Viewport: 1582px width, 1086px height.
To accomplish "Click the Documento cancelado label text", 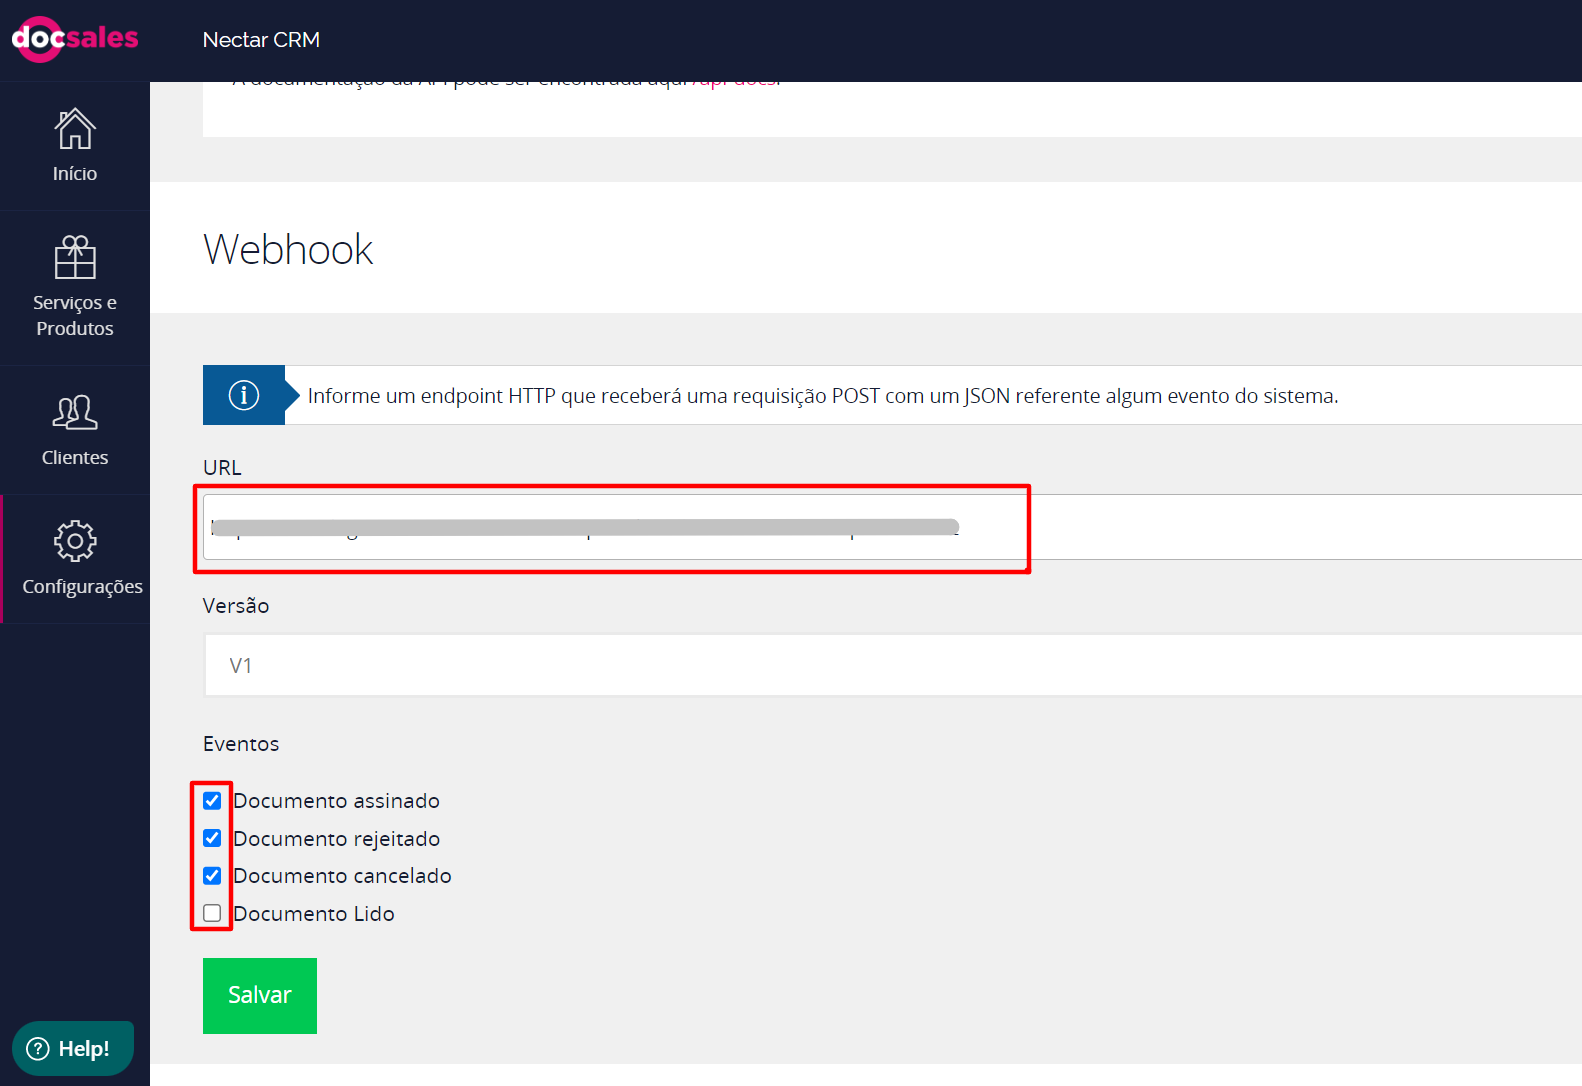I will 342,876.
